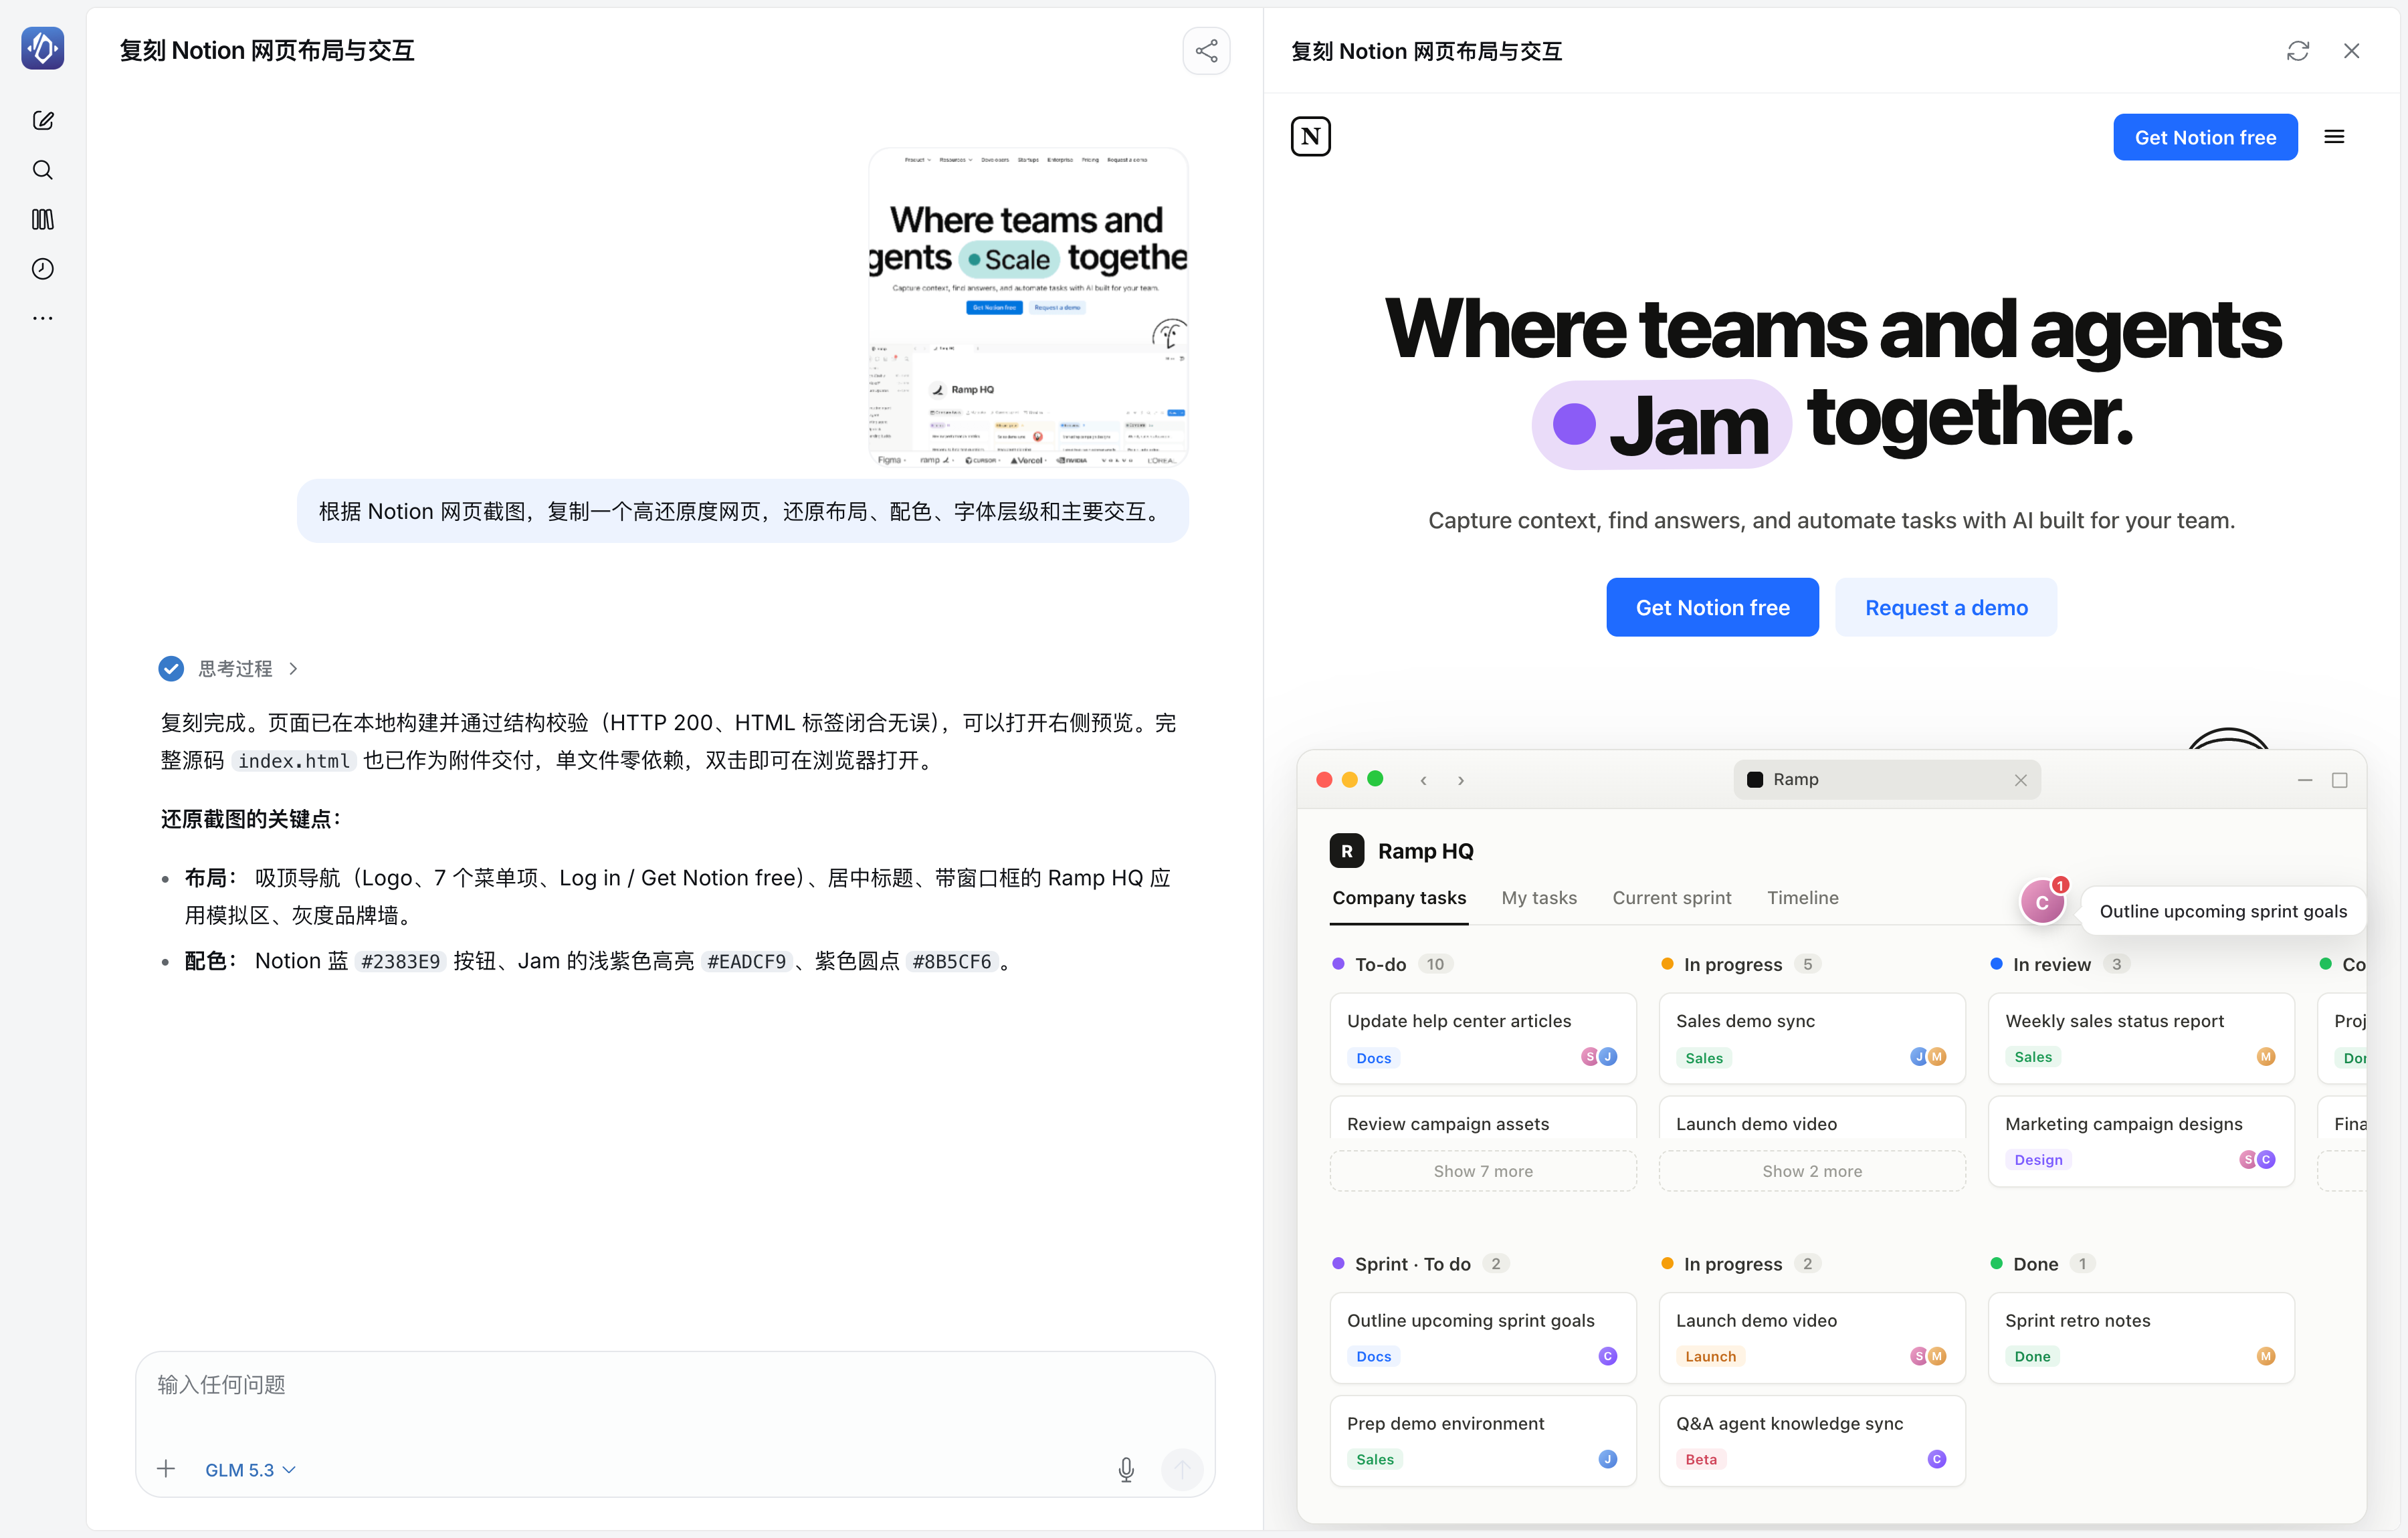
Task: Click the Ramp HQ workspace R icon
Action: click(1347, 851)
